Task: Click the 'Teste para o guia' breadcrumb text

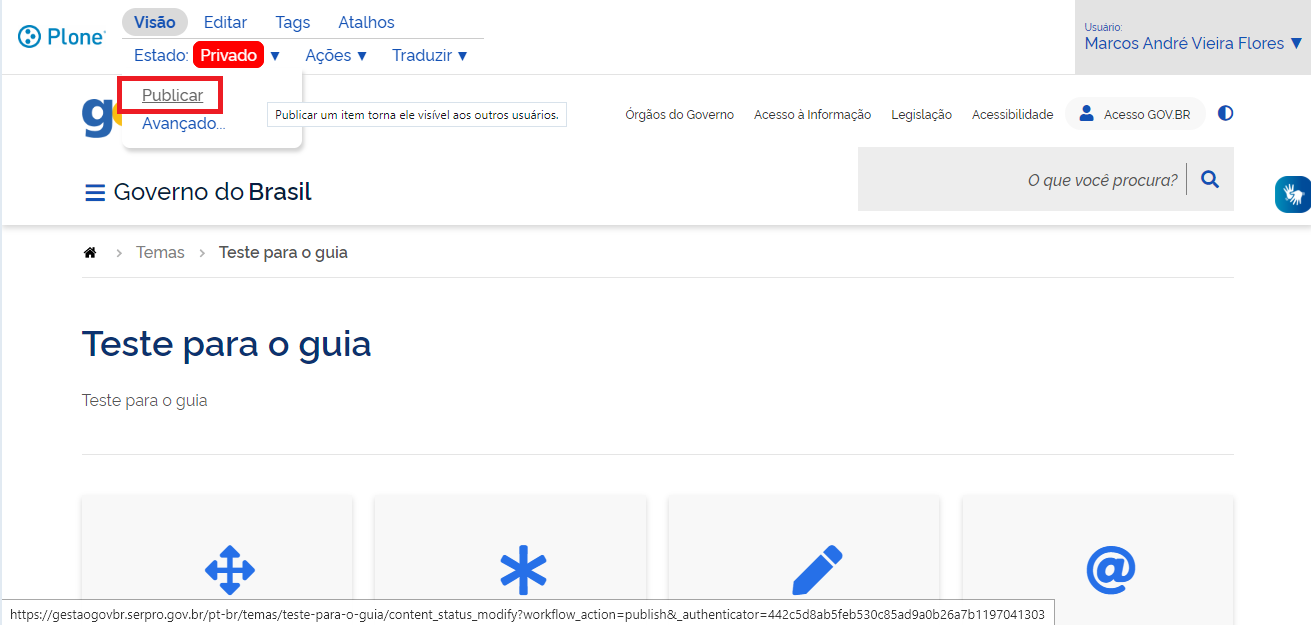Action: (x=283, y=253)
